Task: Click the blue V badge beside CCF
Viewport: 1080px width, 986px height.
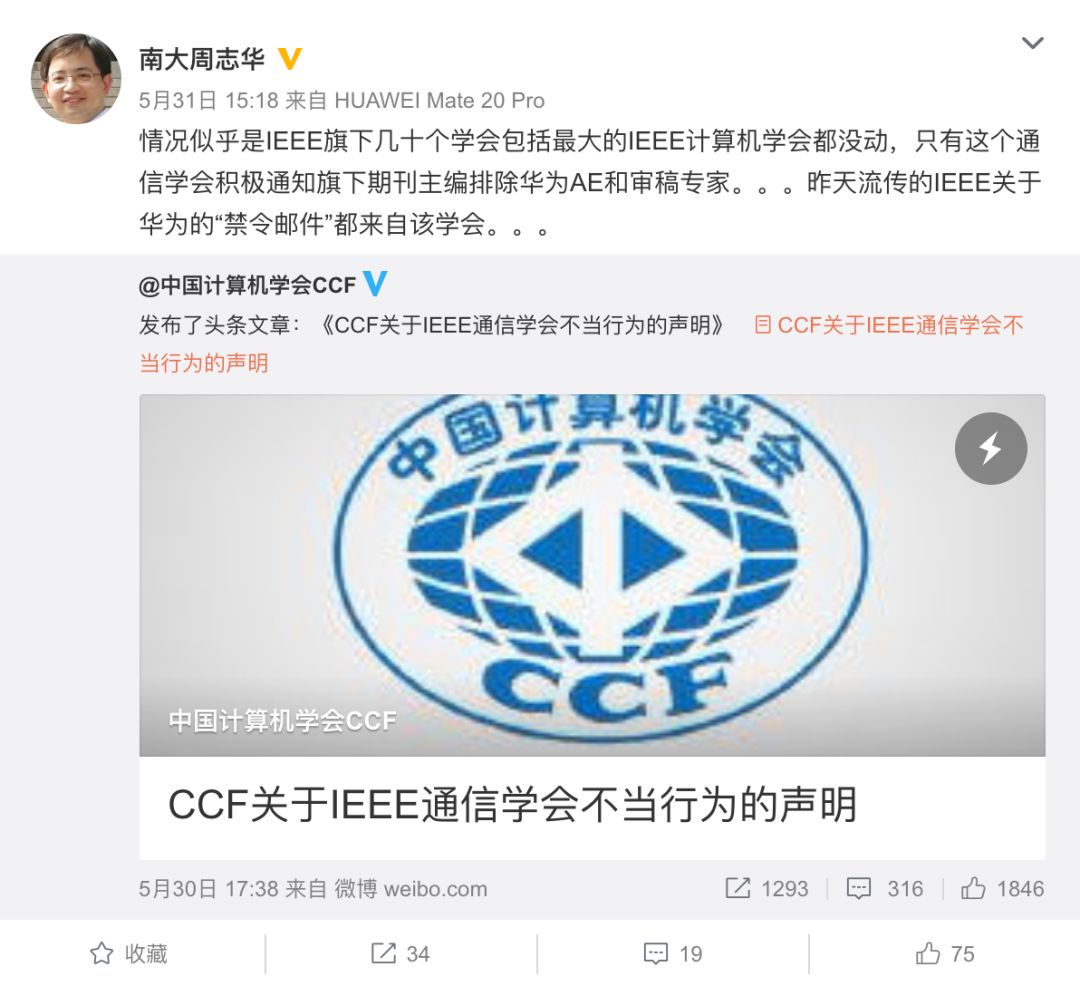Action: click(375, 283)
